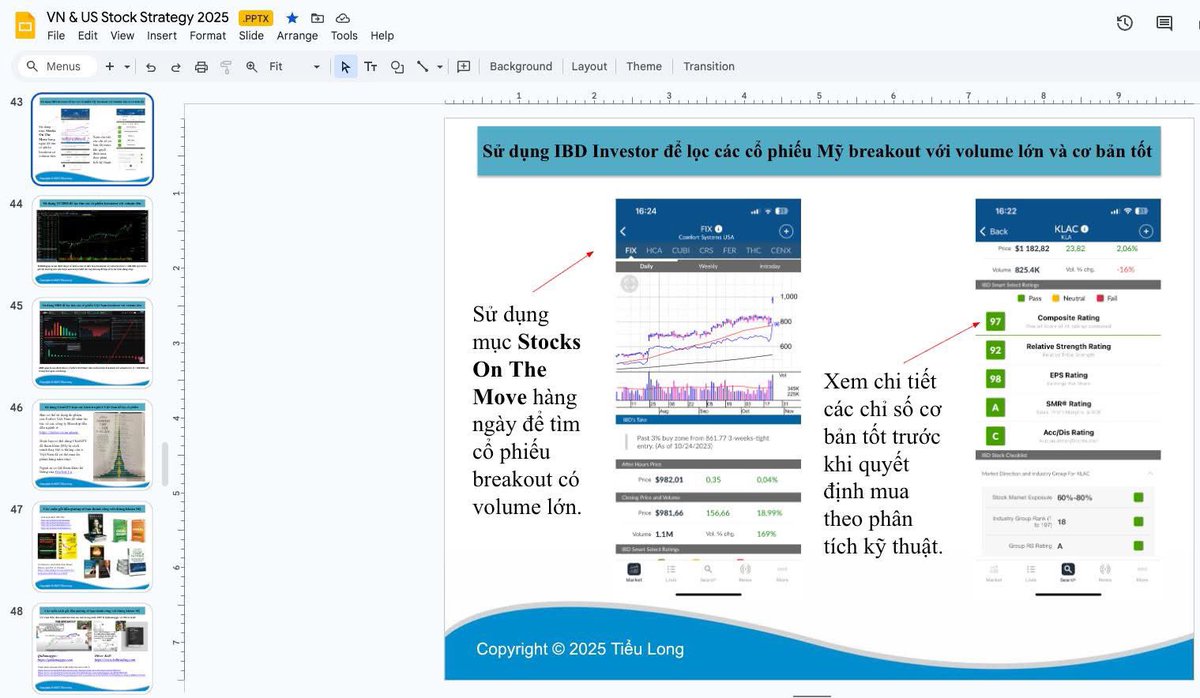Image resolution: width=1200 pixels, height=698 pixels.
Task: Click the .PPTX file format badge
Action: point(256,18)
